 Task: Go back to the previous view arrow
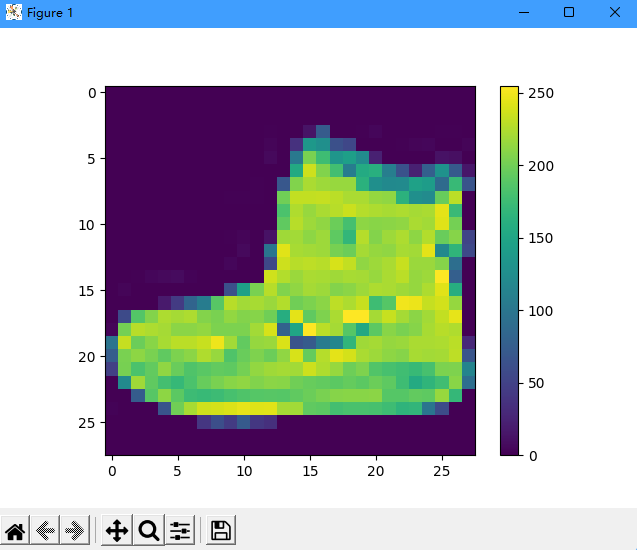click(45, 530)
